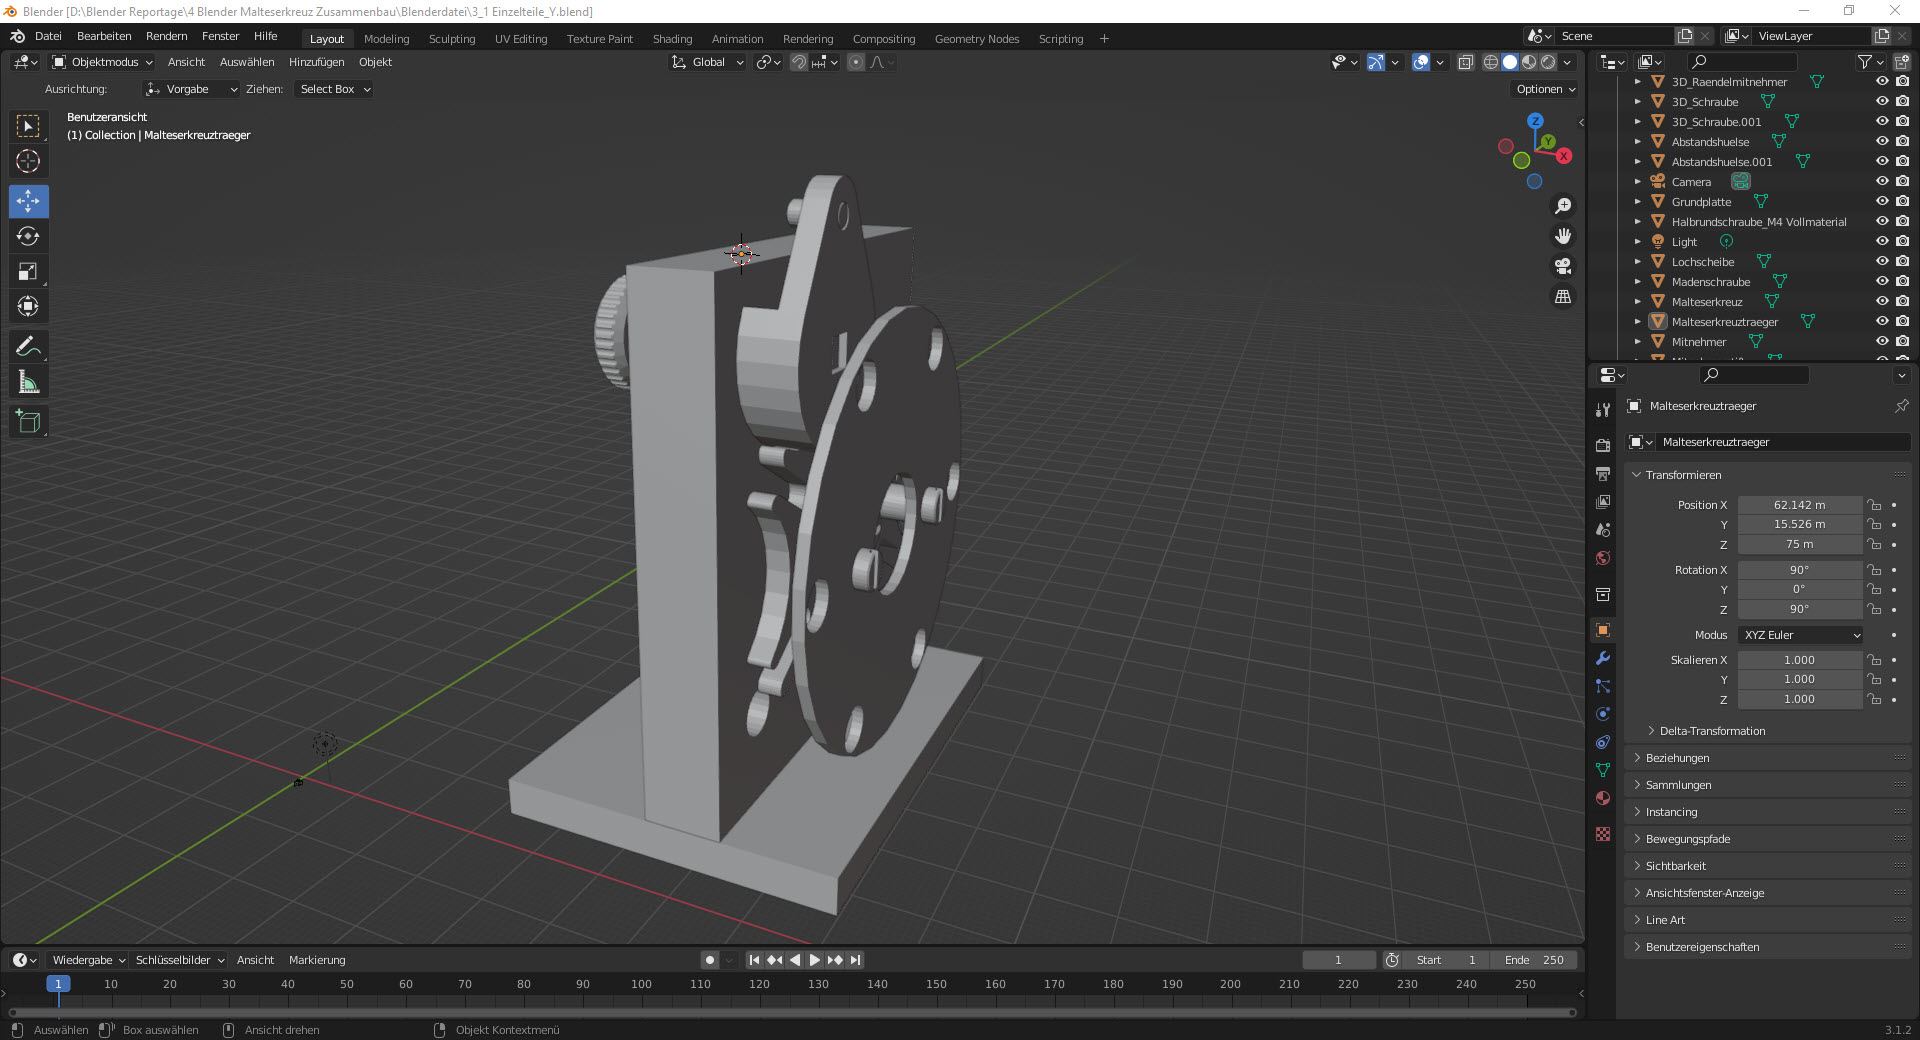This screenshot has height=1040, width=1920.
Task: Open the Bearbeiten menu
Action: click(x=104, y=36)
